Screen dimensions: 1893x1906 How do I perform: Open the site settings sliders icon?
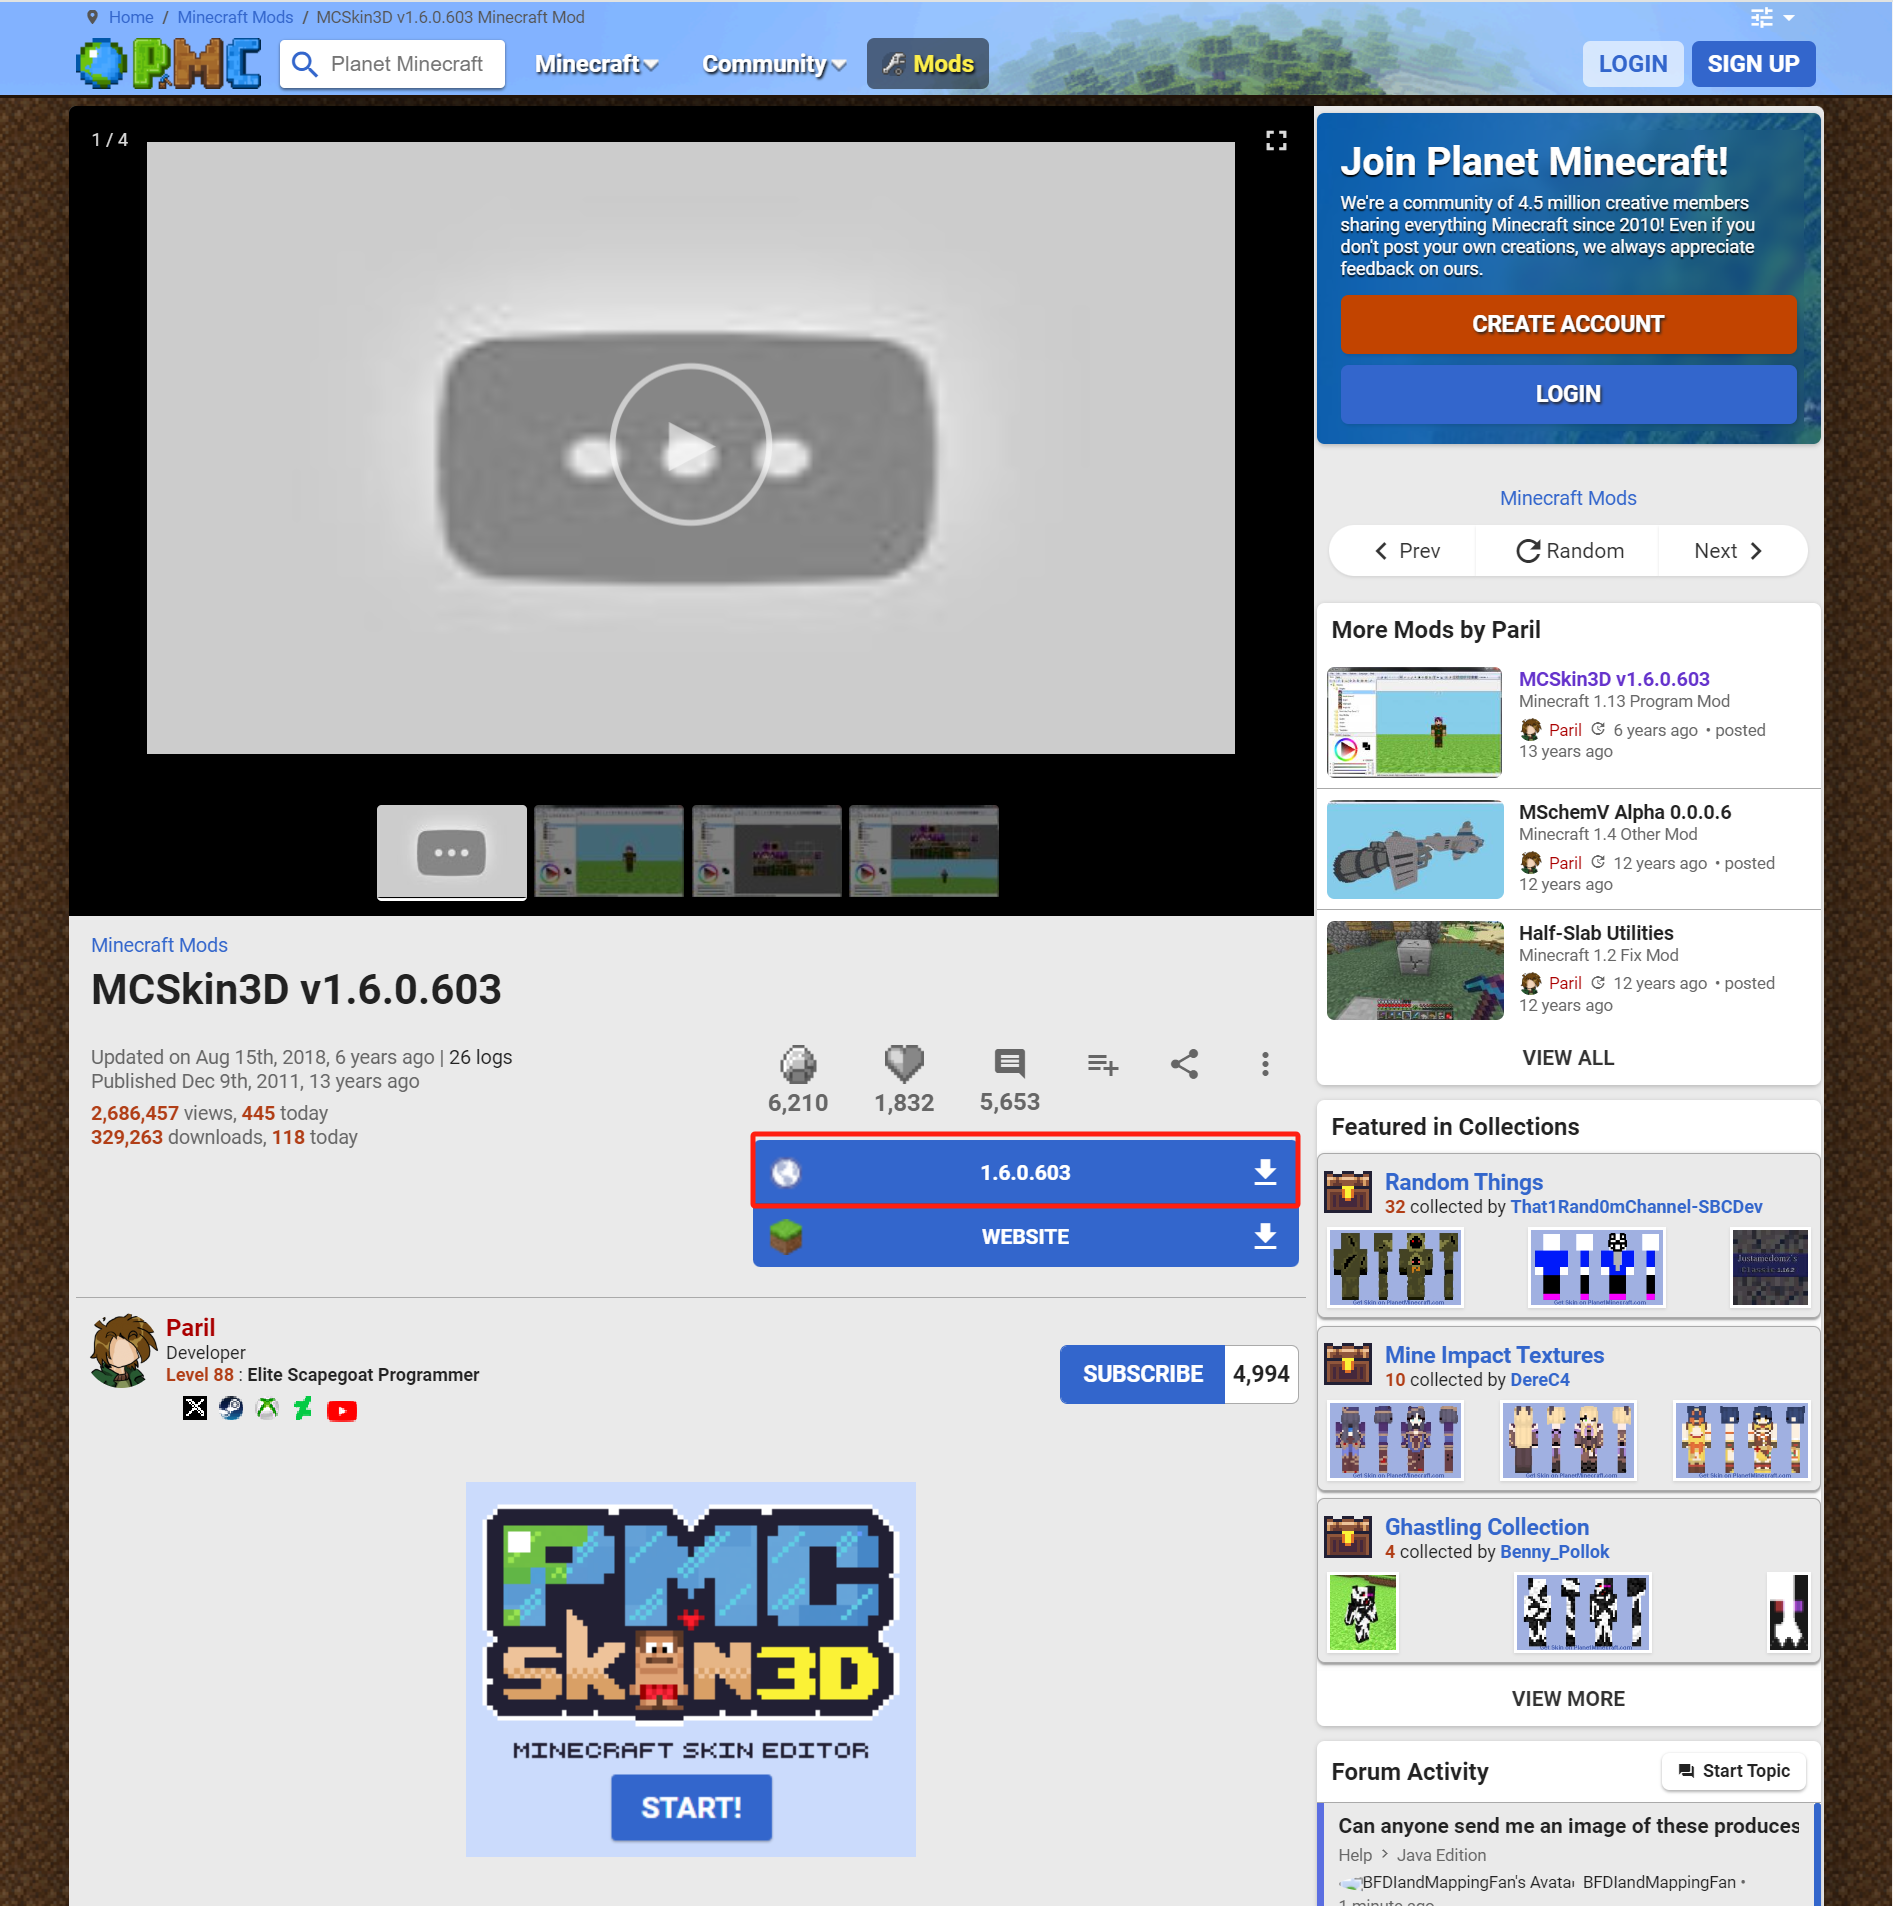[1762, 18]
